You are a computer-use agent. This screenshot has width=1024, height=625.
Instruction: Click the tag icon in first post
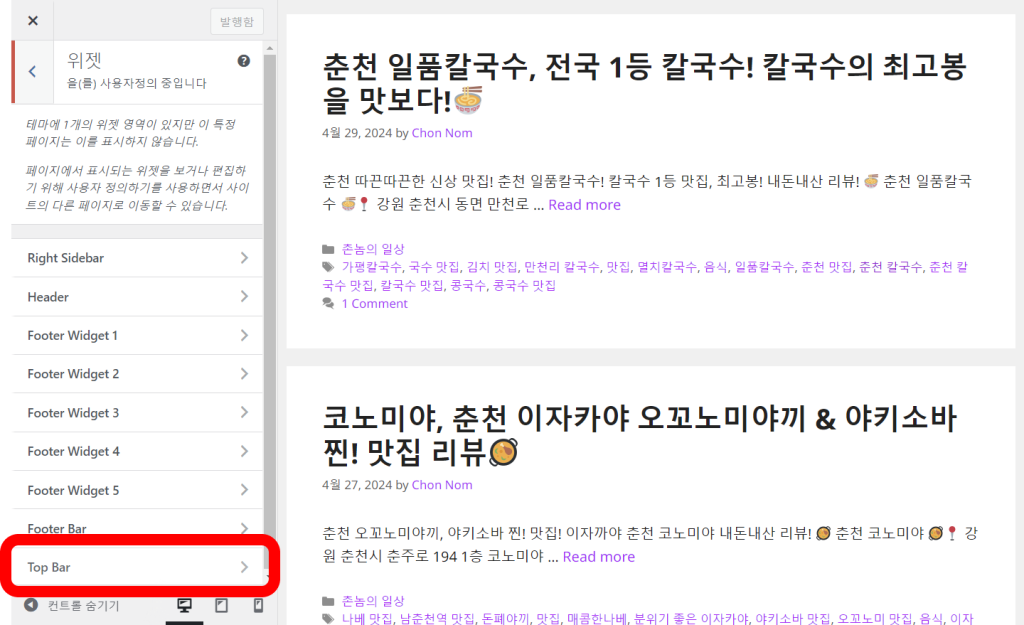click(x=328, y=266)
